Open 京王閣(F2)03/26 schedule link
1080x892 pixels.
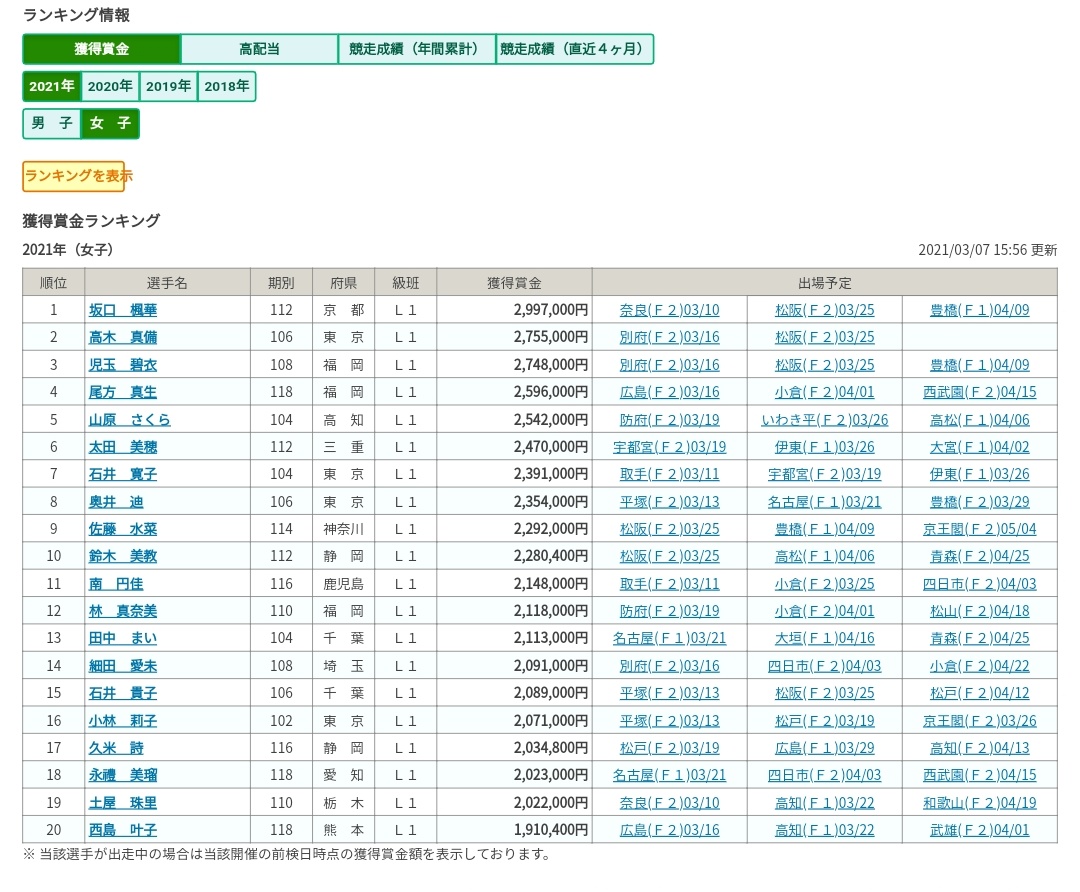(x=979, y=720)
